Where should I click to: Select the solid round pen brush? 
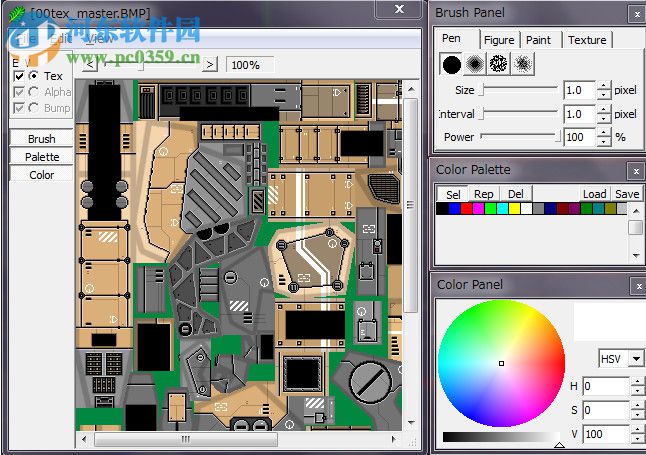pos(451,64)
